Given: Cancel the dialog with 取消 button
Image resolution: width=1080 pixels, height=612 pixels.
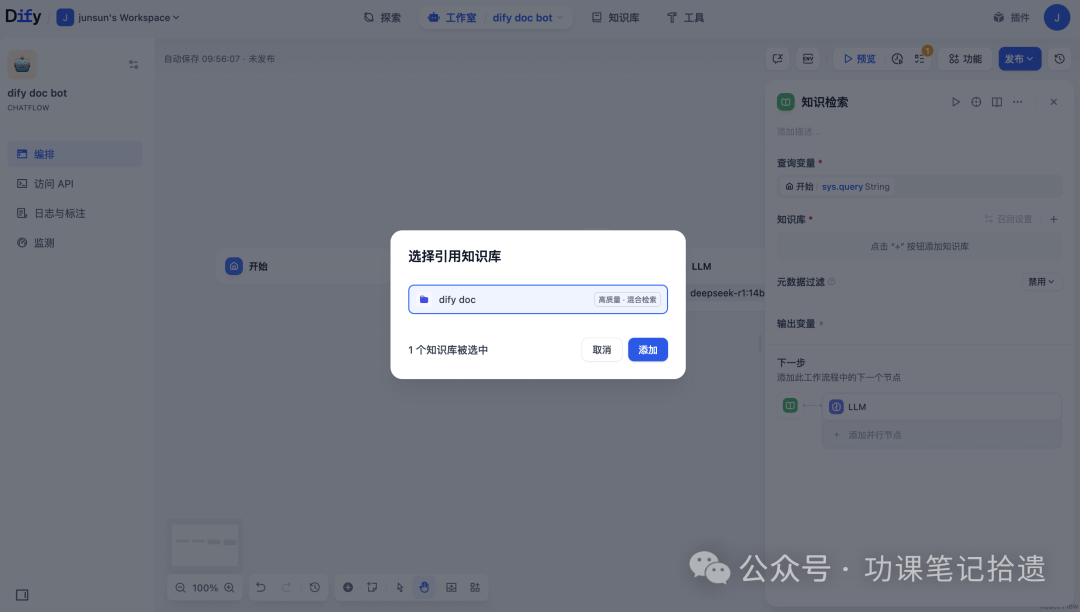Looking at the screenshot, I should pyautogui.click(x=601, y=349).
